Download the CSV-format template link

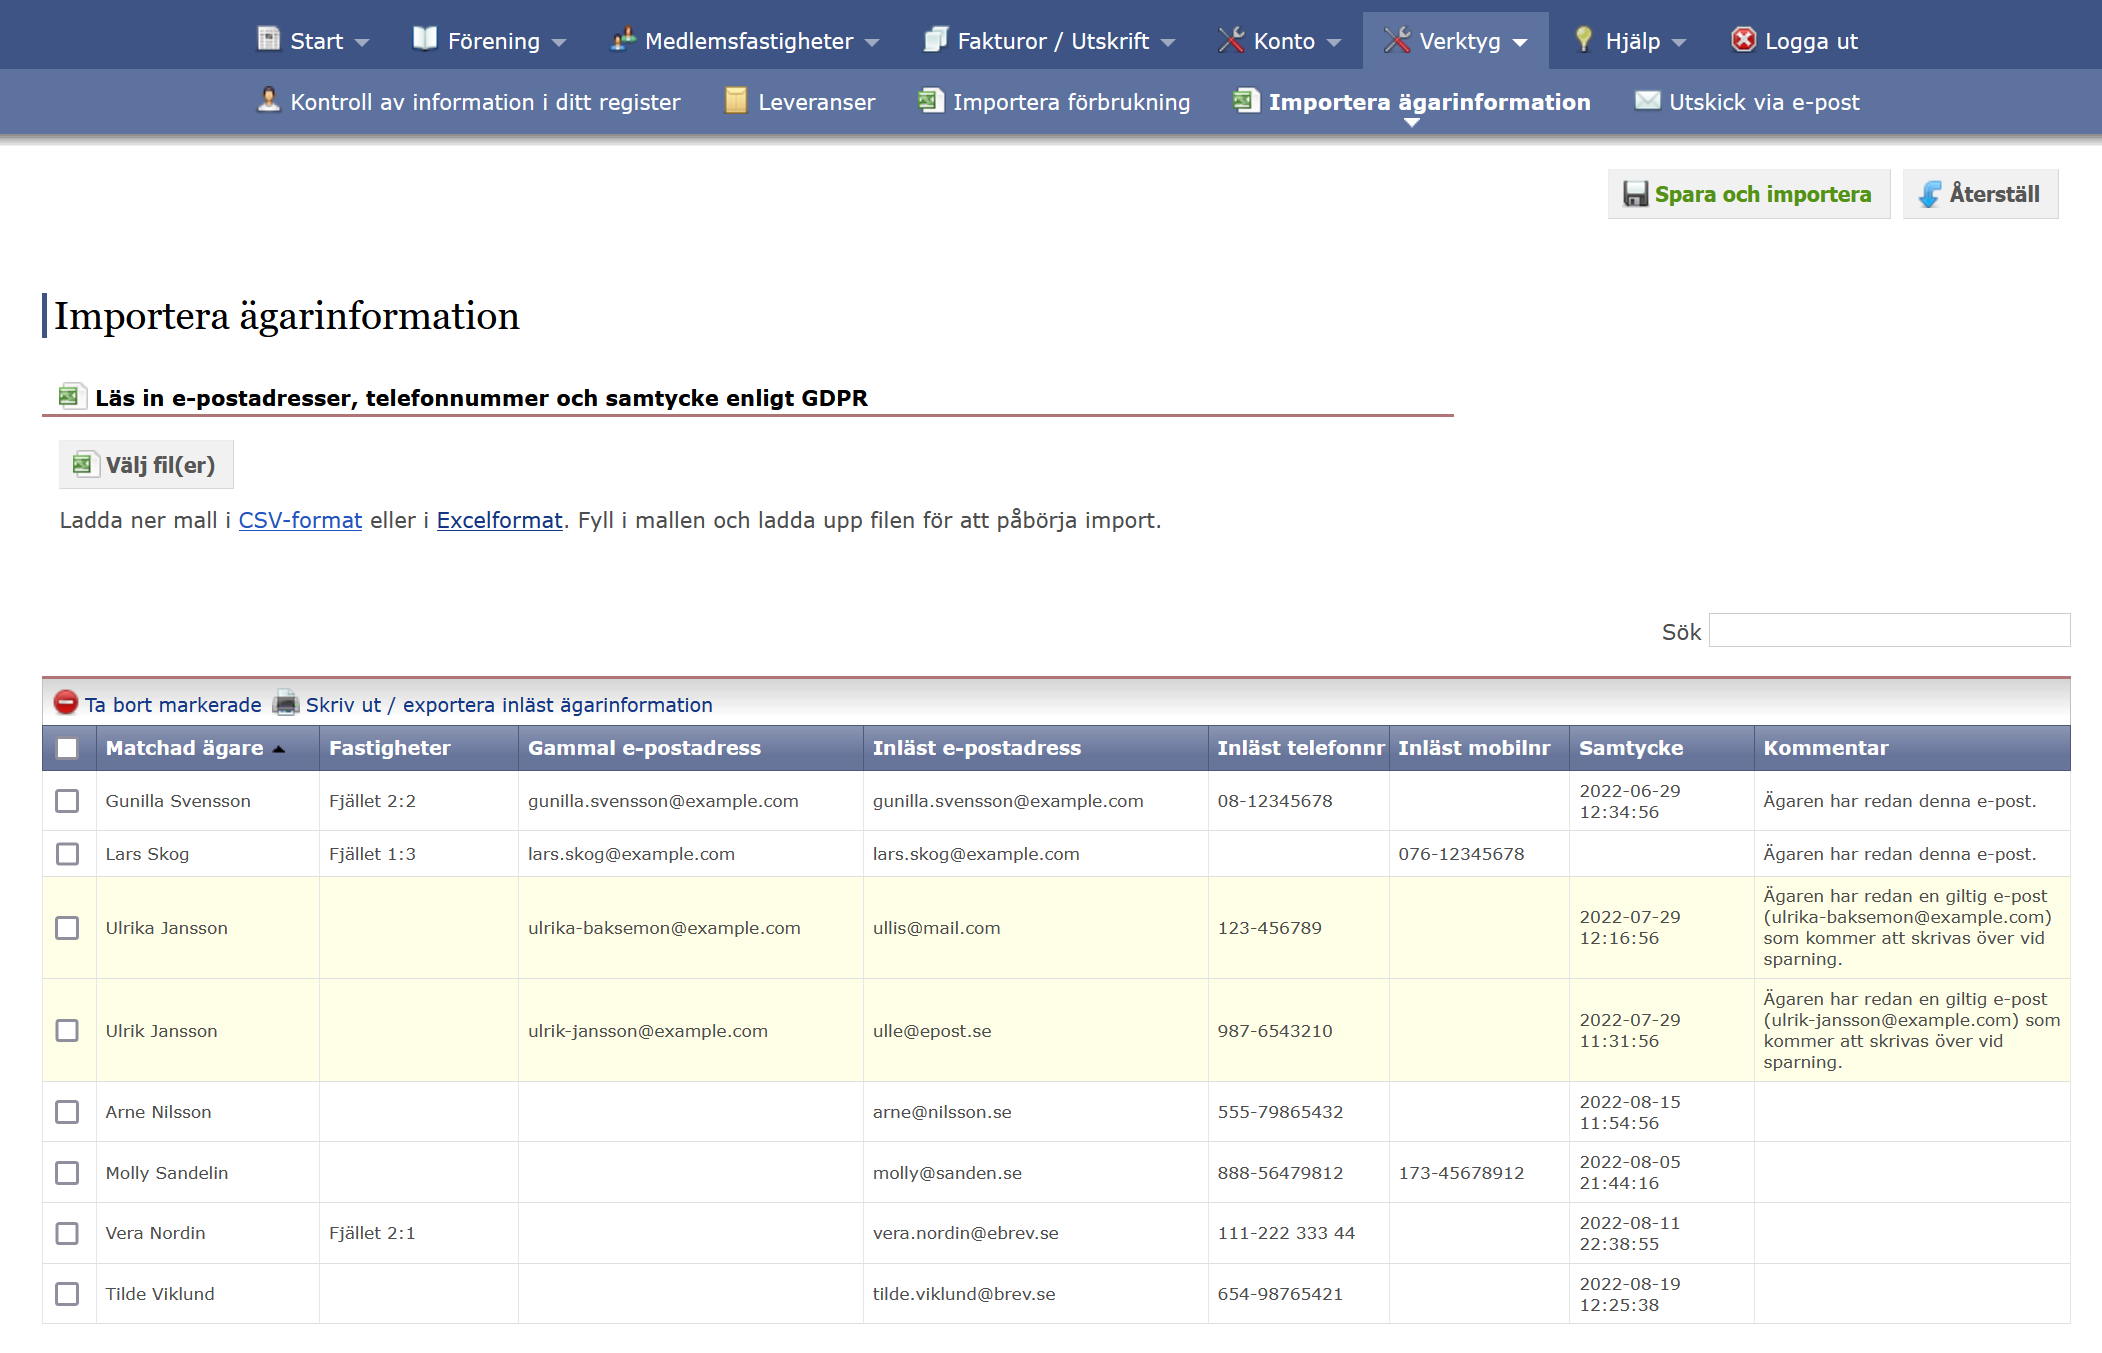[300, 520]
